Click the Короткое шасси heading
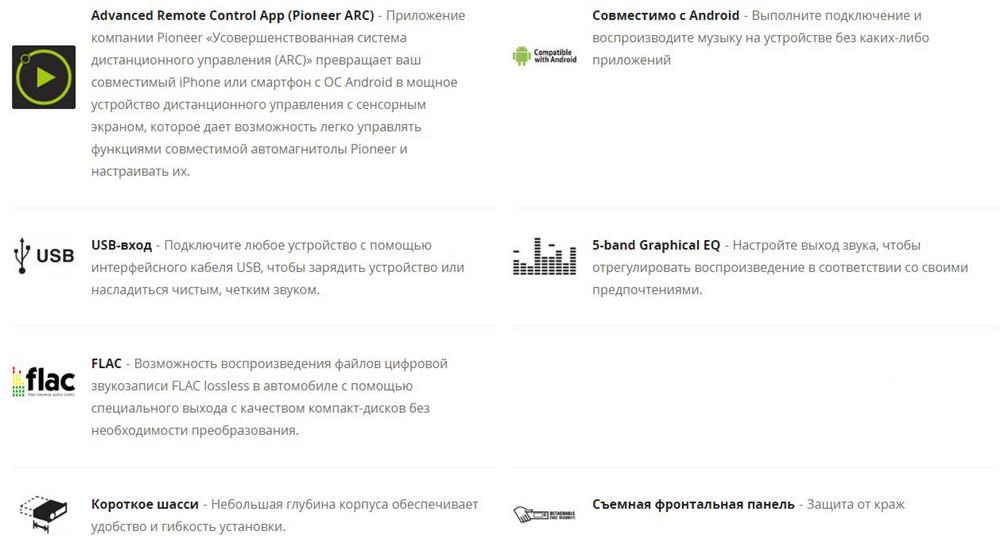1000x550 pixels. tap(145, 504)
